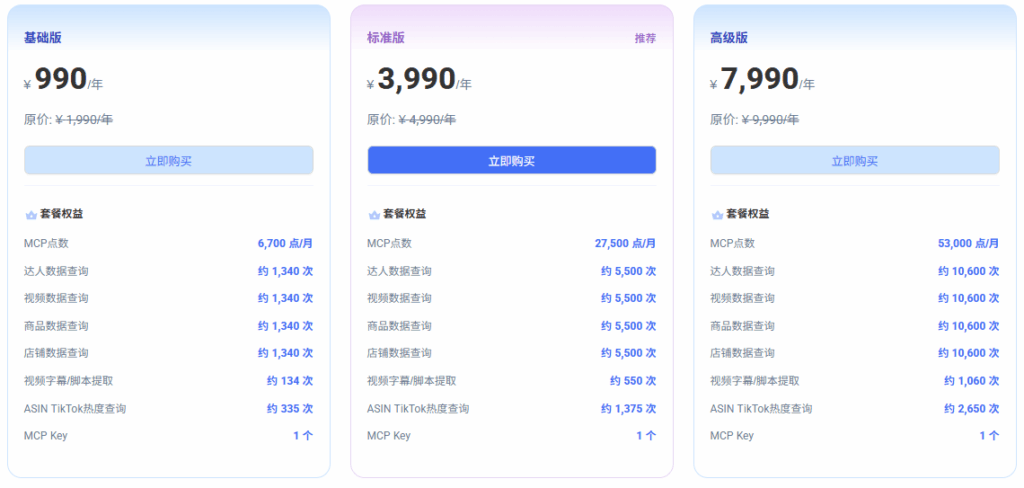Click 约 1,060 次 subtitle extraction value
This screenshot has height=488, width=1024.
tap(972, 381)
